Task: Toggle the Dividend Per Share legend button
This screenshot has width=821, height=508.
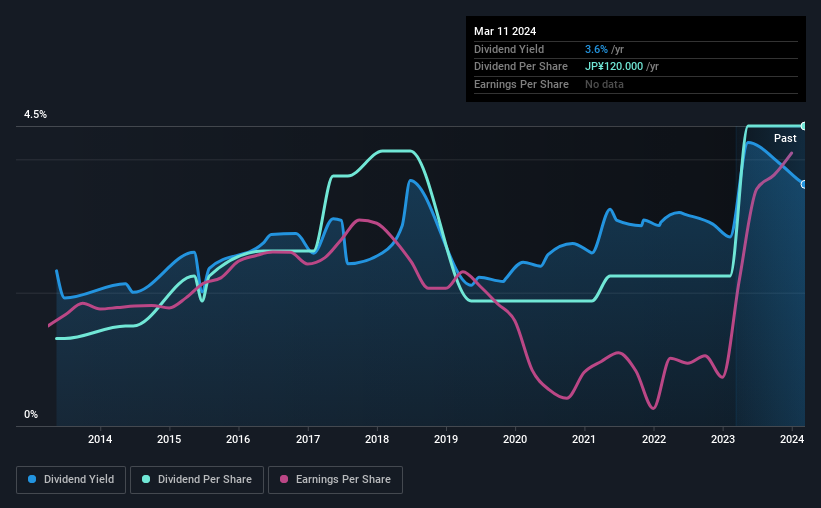Action: 197,480
